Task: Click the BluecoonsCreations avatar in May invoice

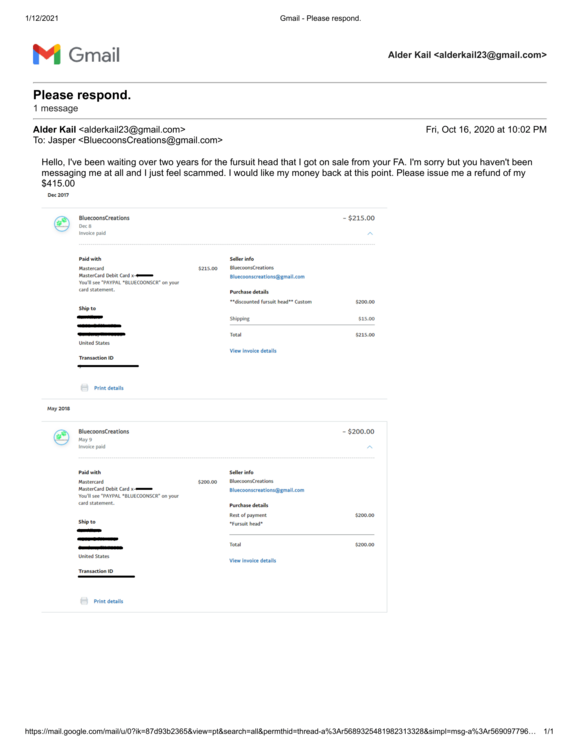Action: [x=61, y=437]
